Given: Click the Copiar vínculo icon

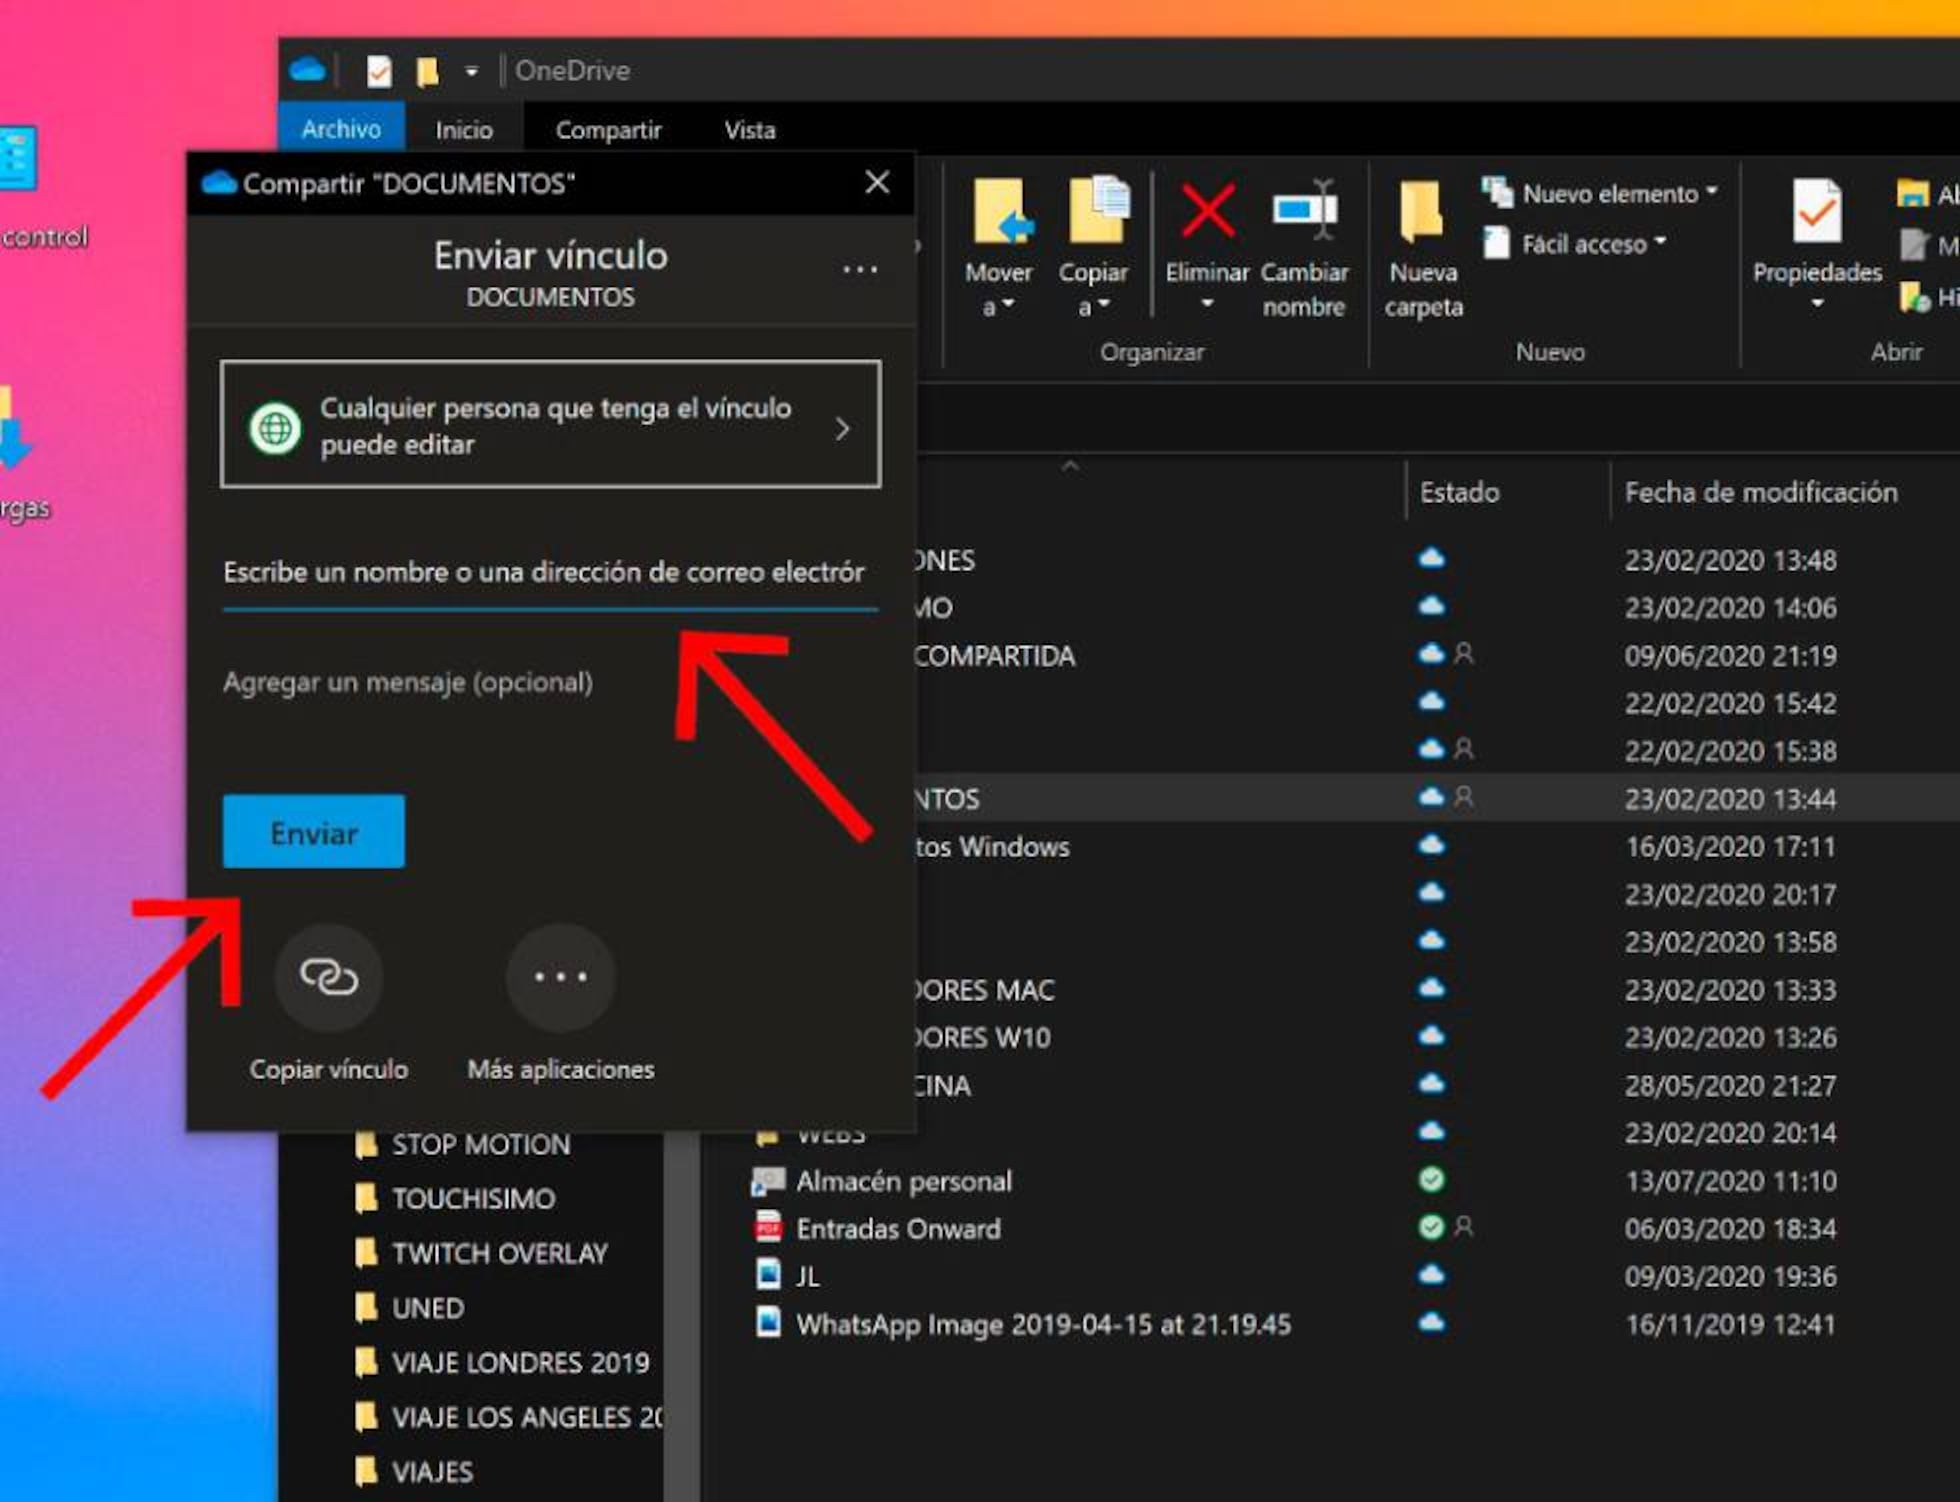Looking at the screenshot, I should click(329, 978).
